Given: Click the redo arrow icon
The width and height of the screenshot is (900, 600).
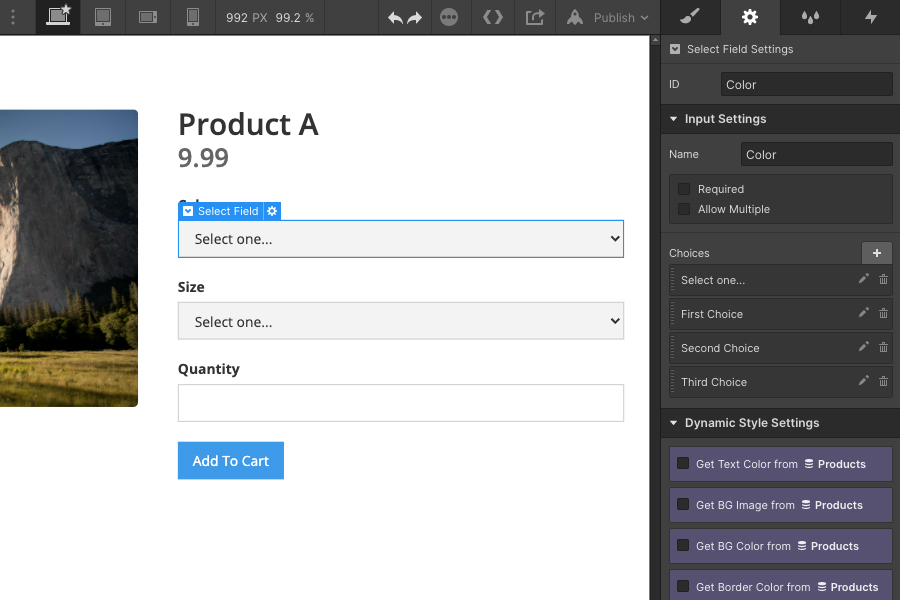Looking at the screenshot, I should [x=414, y=18].
